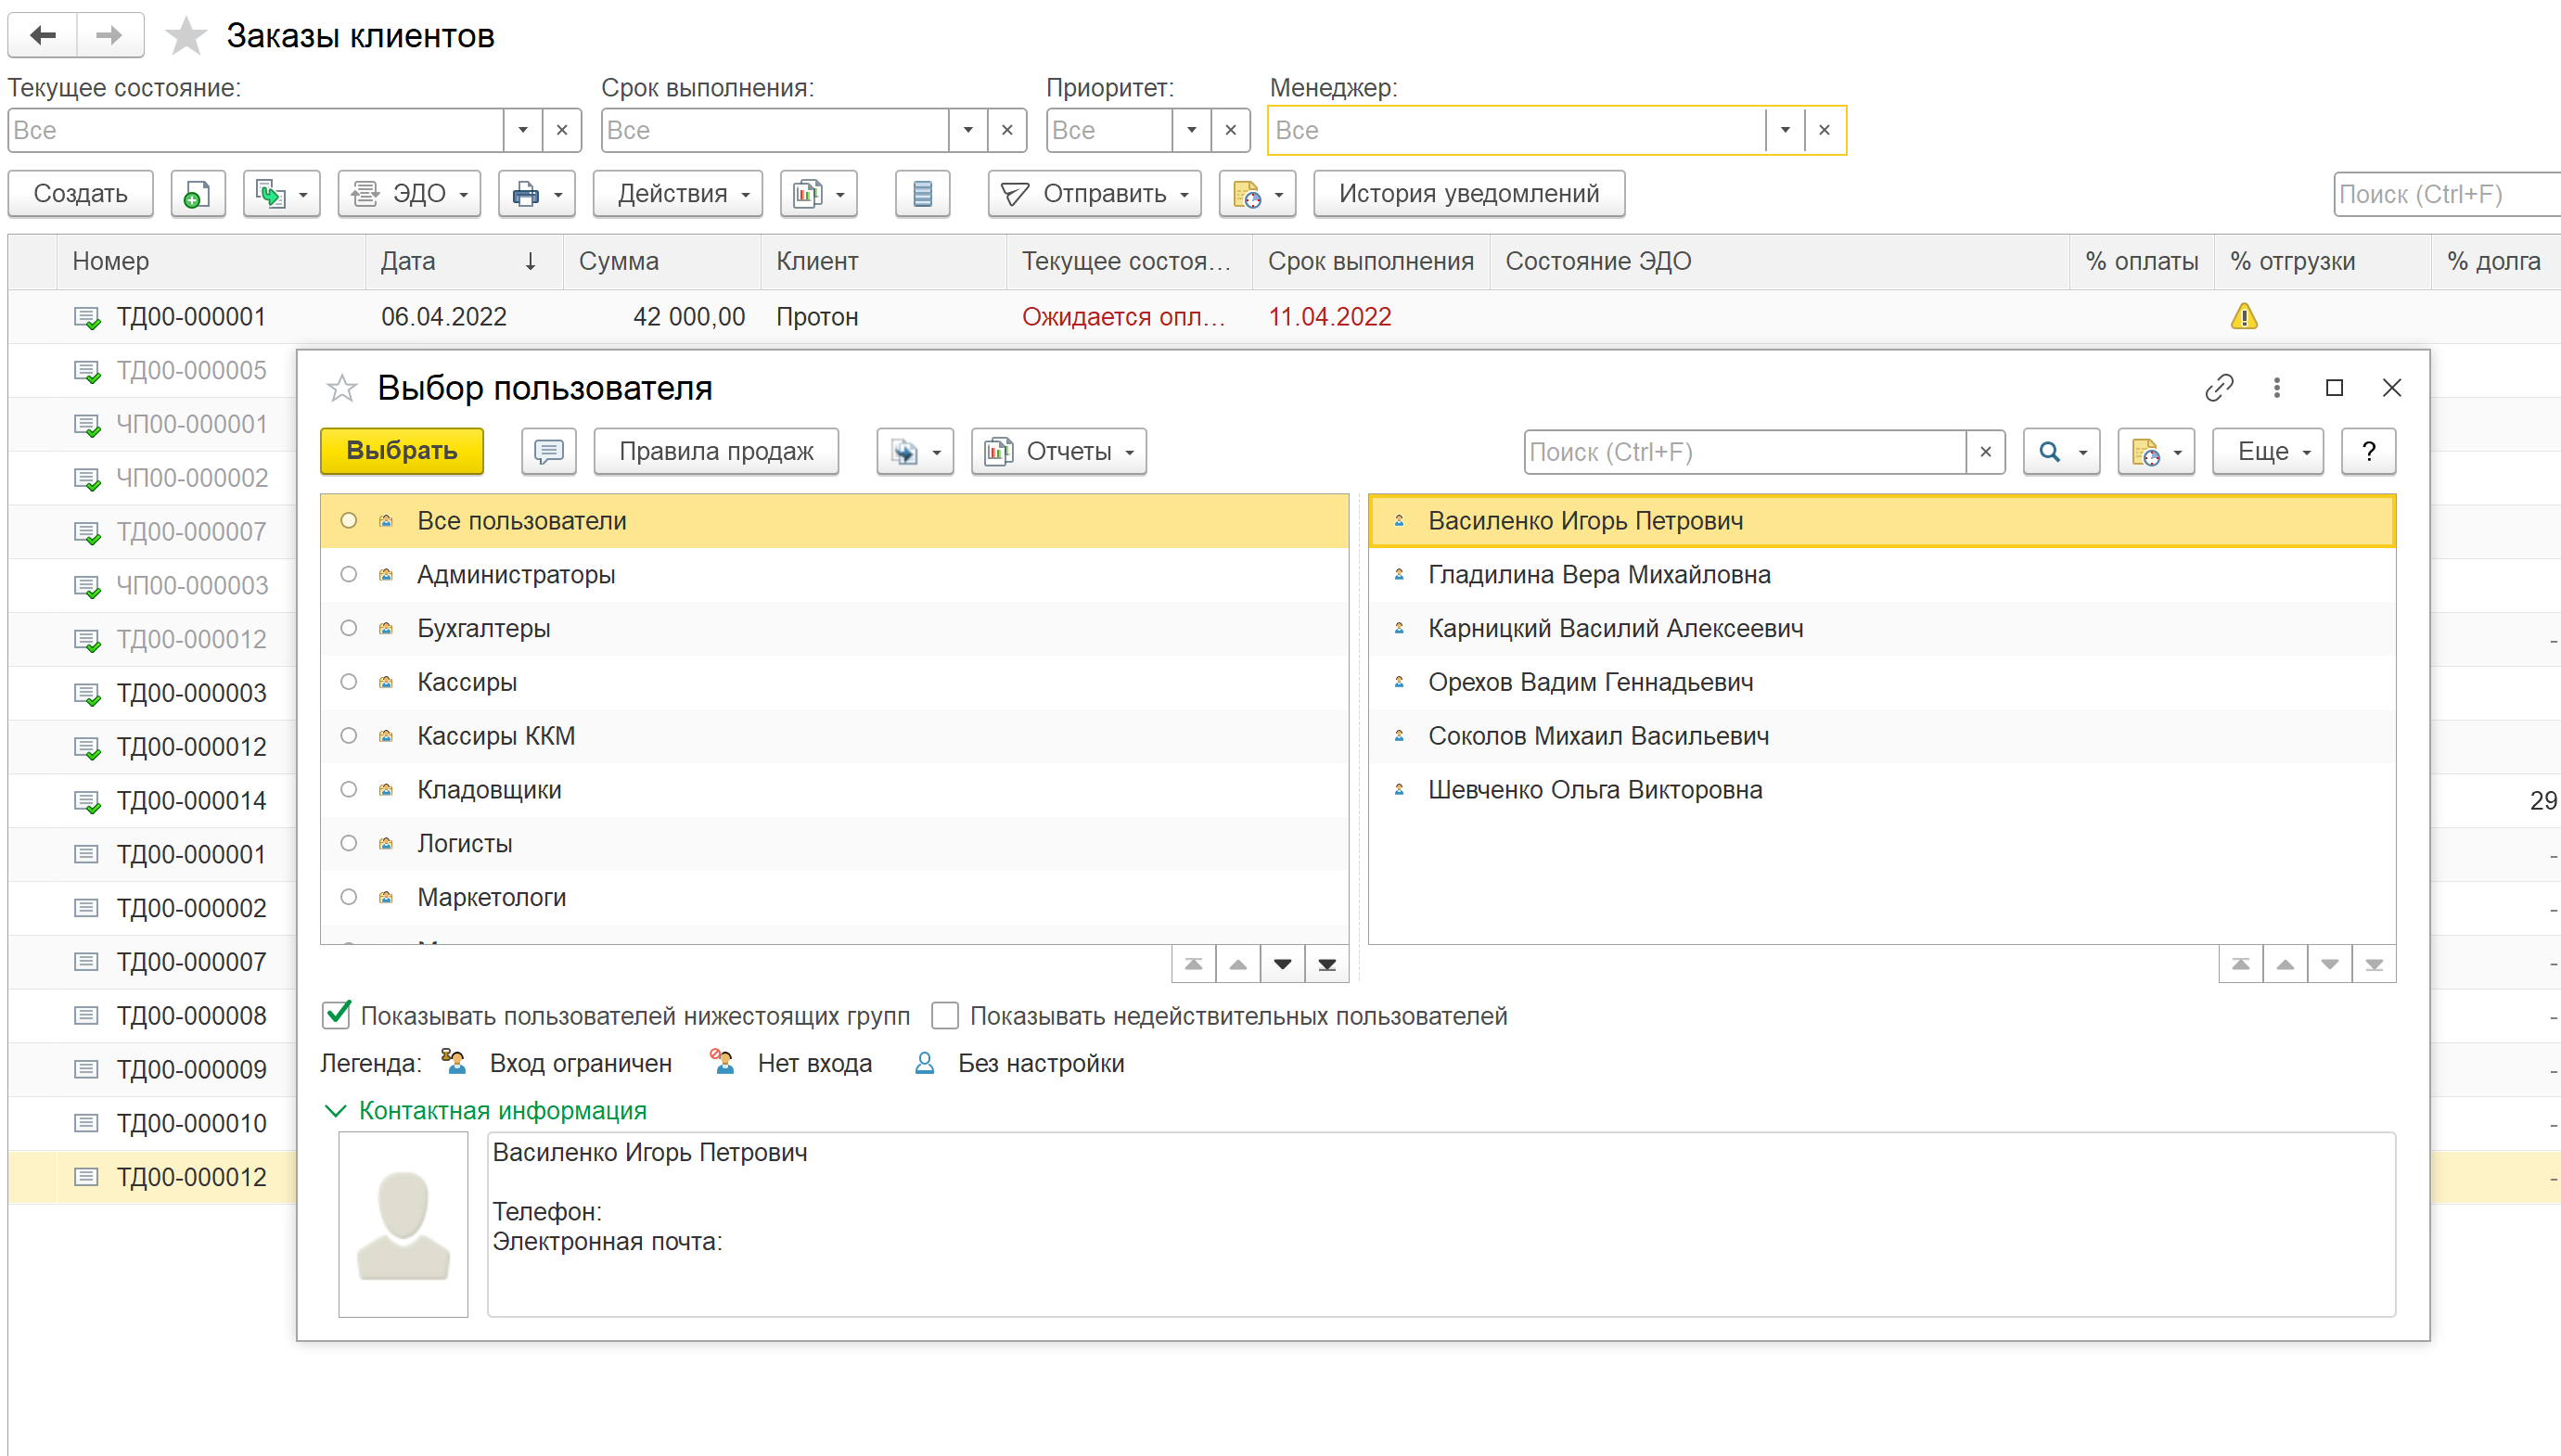Open the Действия menu

[x=677, y=193]
